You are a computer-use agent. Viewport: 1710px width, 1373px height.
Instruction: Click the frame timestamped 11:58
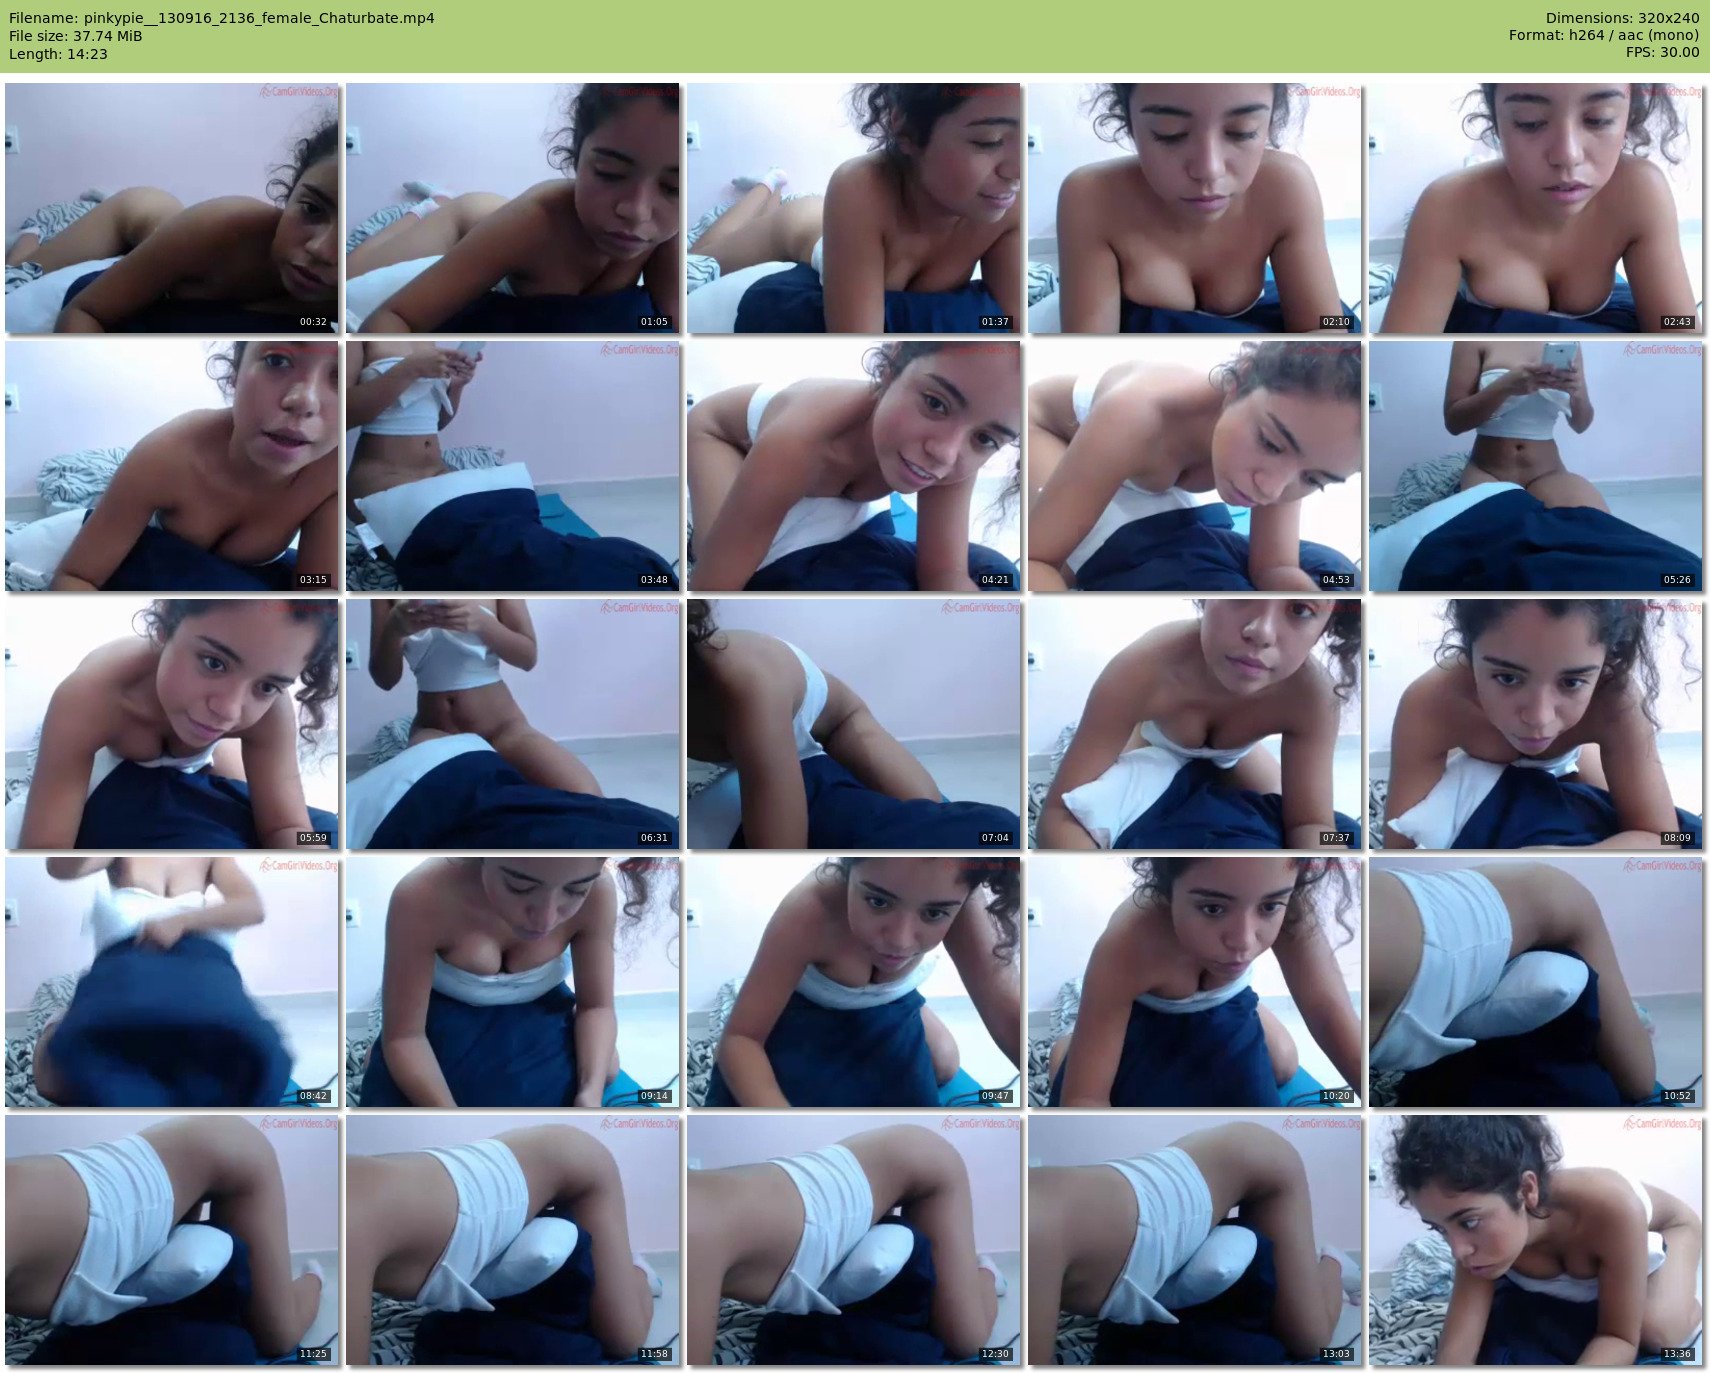(513, 1240)
